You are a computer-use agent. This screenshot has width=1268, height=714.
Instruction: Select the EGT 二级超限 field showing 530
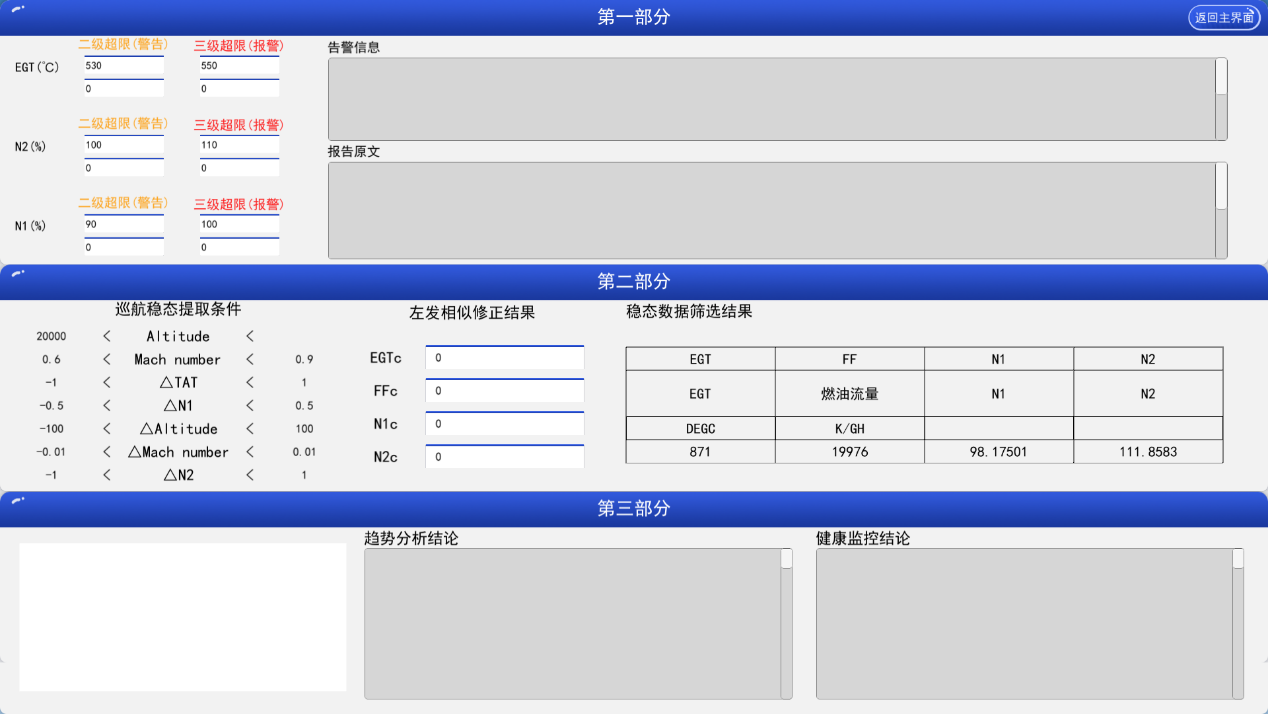click(124, 66)
